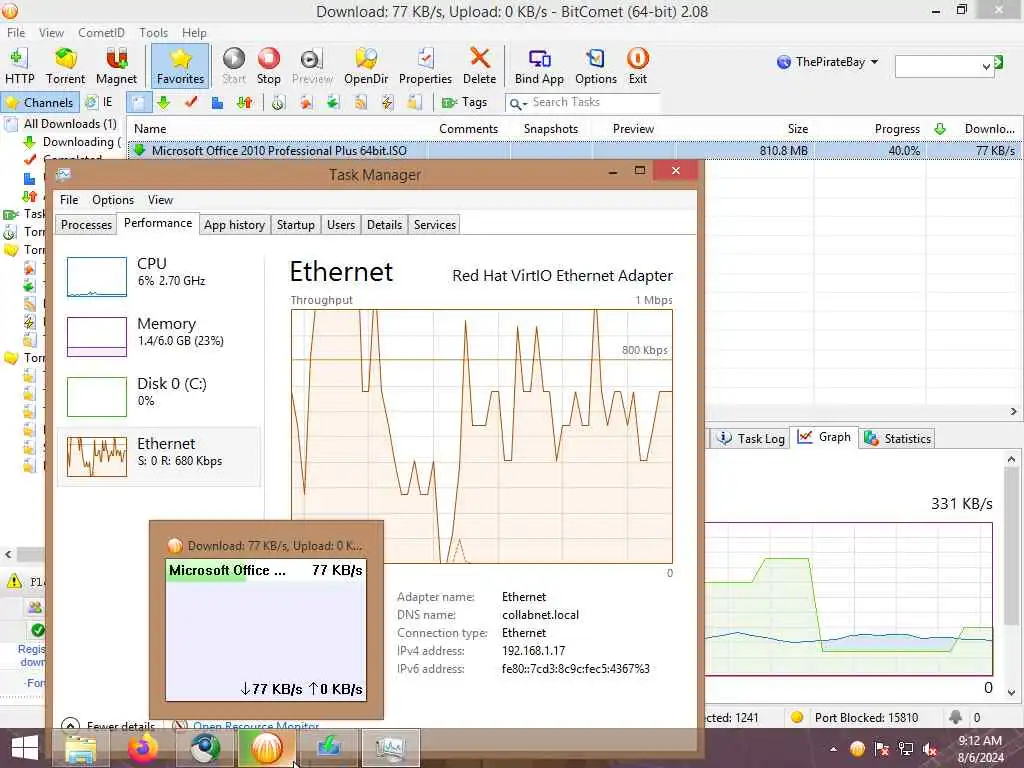Open File Explorer from taskbar

coord(81,748)
